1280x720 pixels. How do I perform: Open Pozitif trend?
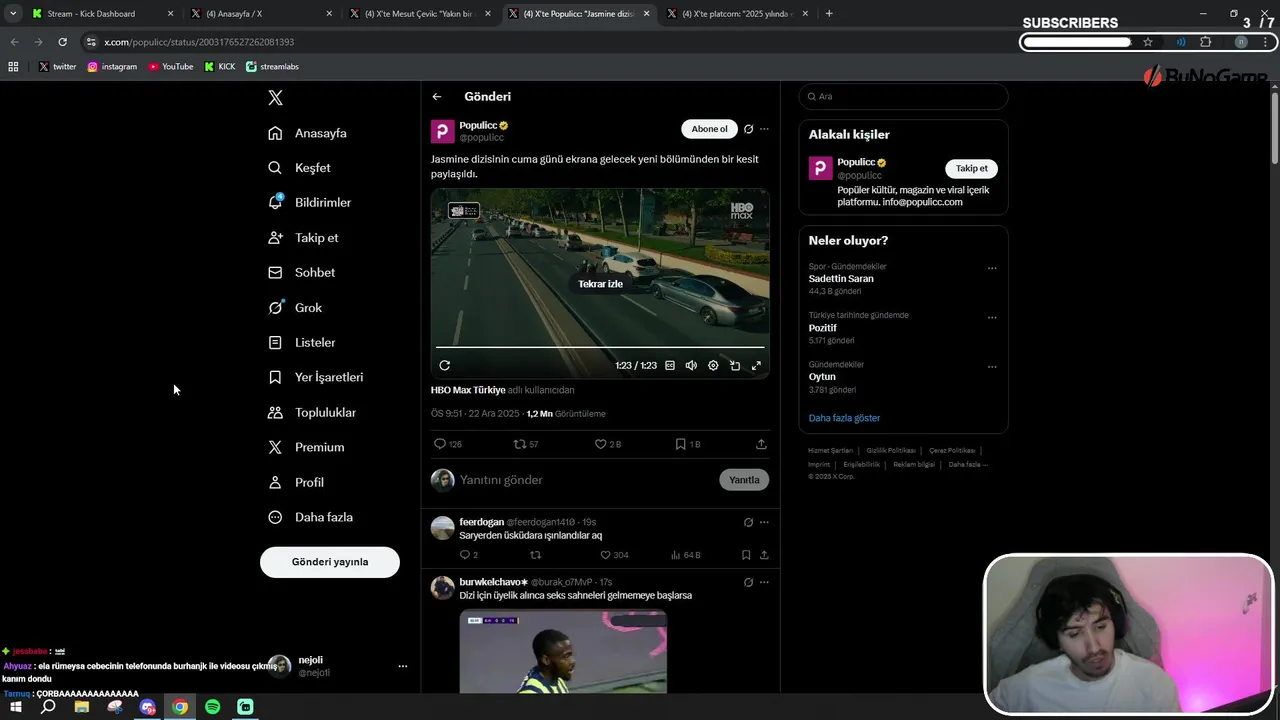[823, 328]
